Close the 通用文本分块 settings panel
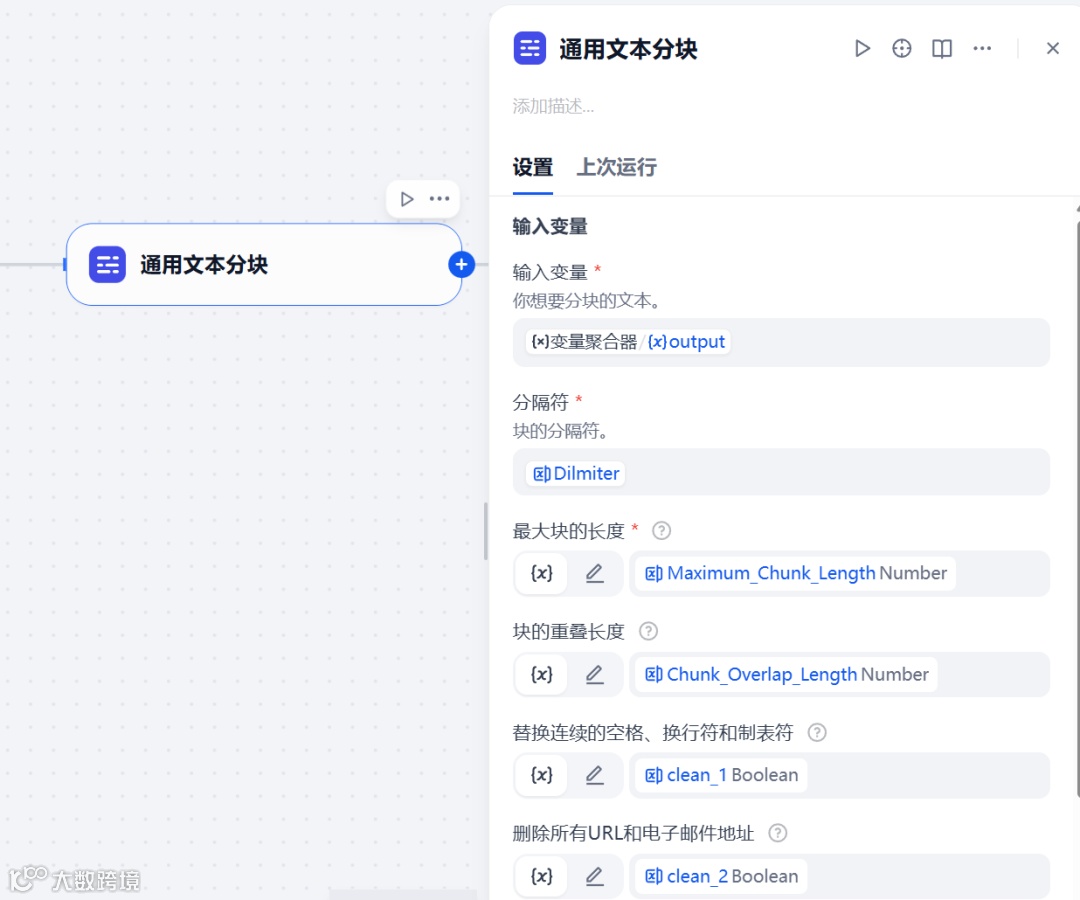This screenshot has width=1080, height=900. 1052,48
